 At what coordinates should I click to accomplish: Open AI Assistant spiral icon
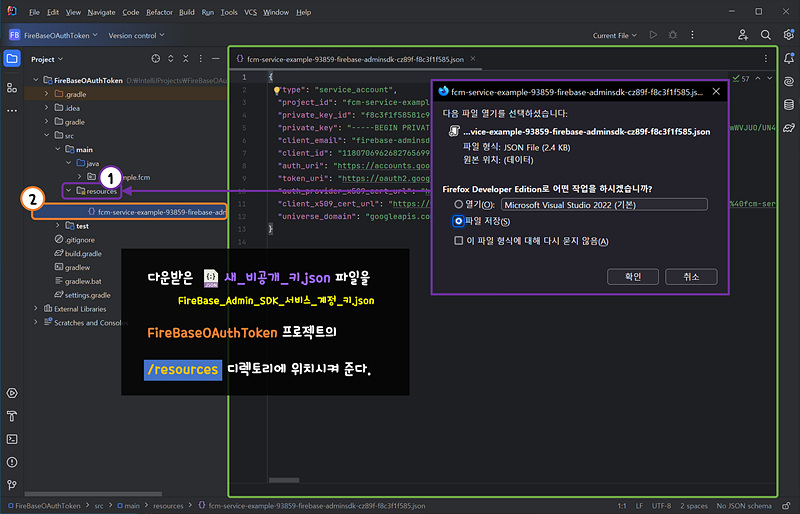click(x=789, y=82)
